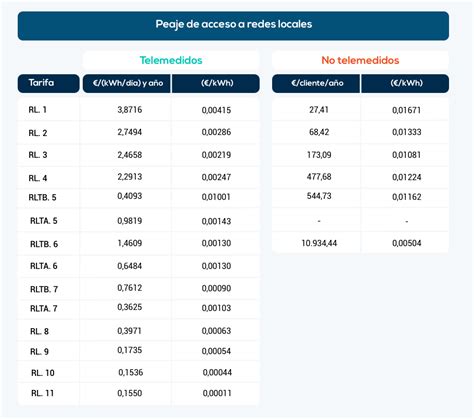The height and width of the screenshot is (419, 474).
Task: Select the 'RLTB. 6' tariff row label
Action: [44, 244]
